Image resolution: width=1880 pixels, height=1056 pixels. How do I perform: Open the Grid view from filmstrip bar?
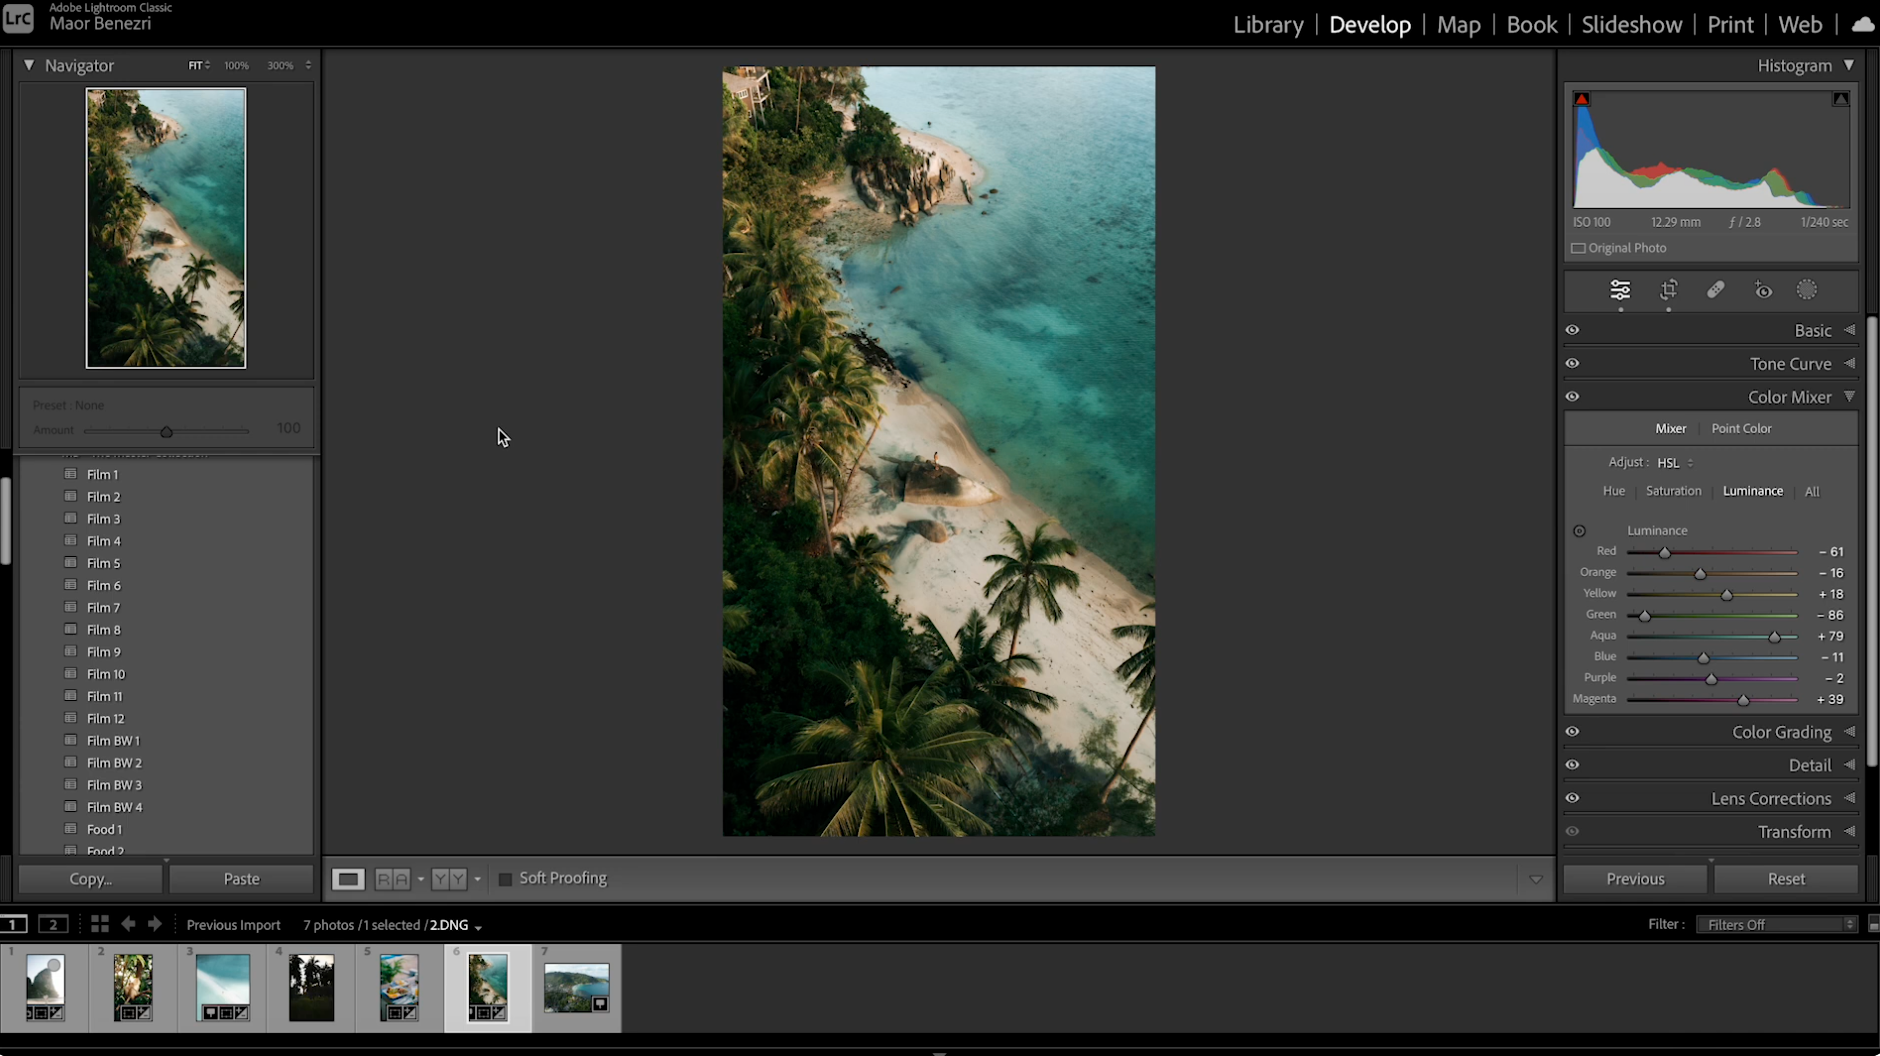pos(99,924)
